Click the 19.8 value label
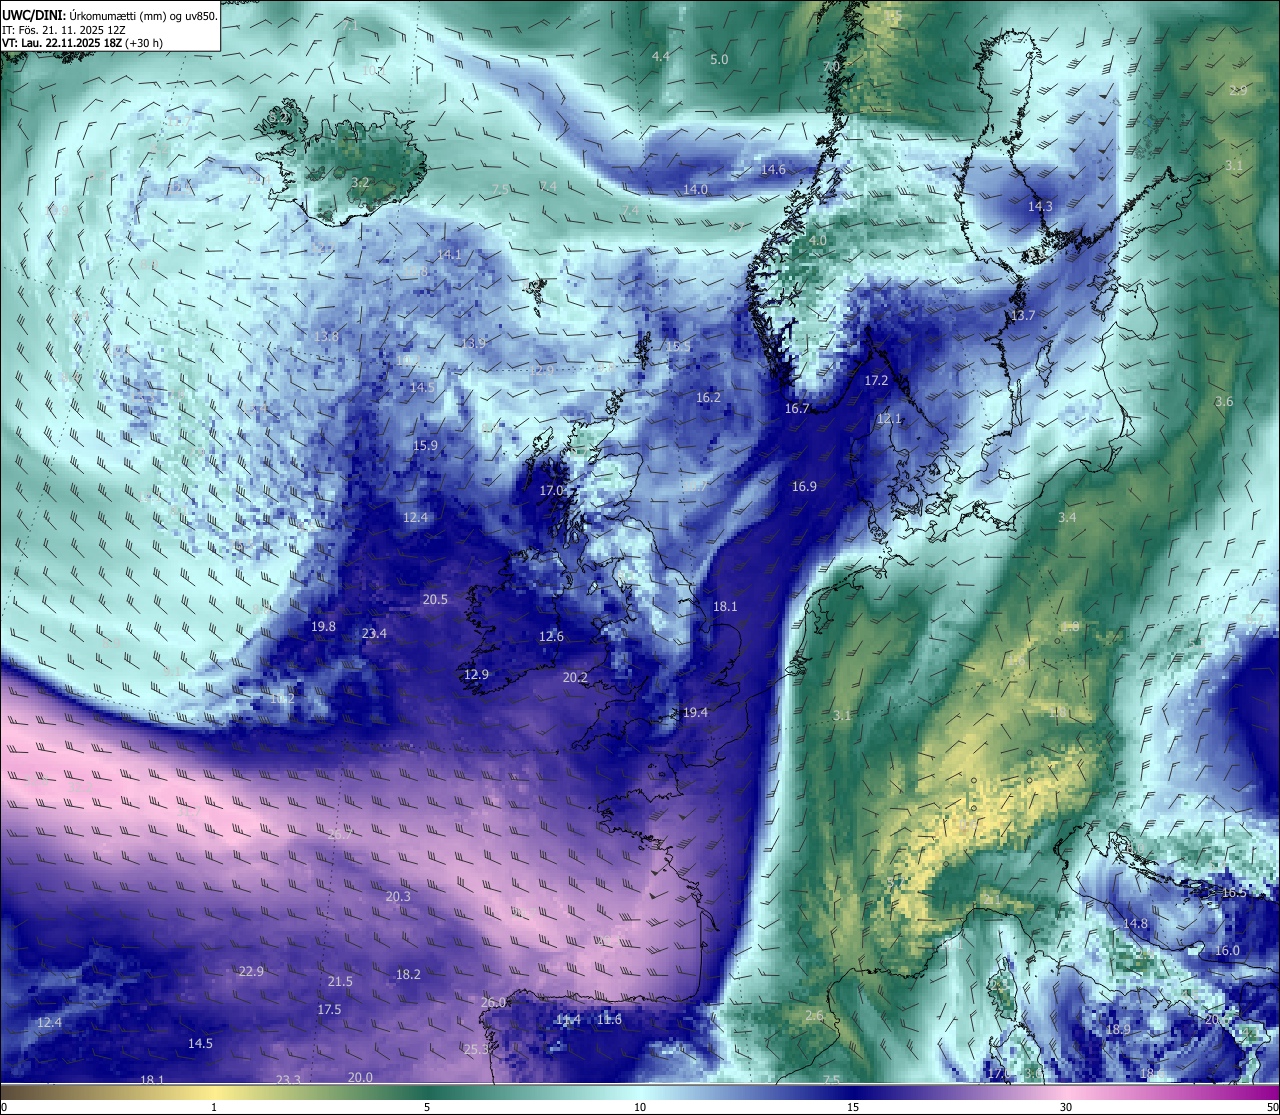The width and height of the screenshot is (1280, 1115). (323, 627)
